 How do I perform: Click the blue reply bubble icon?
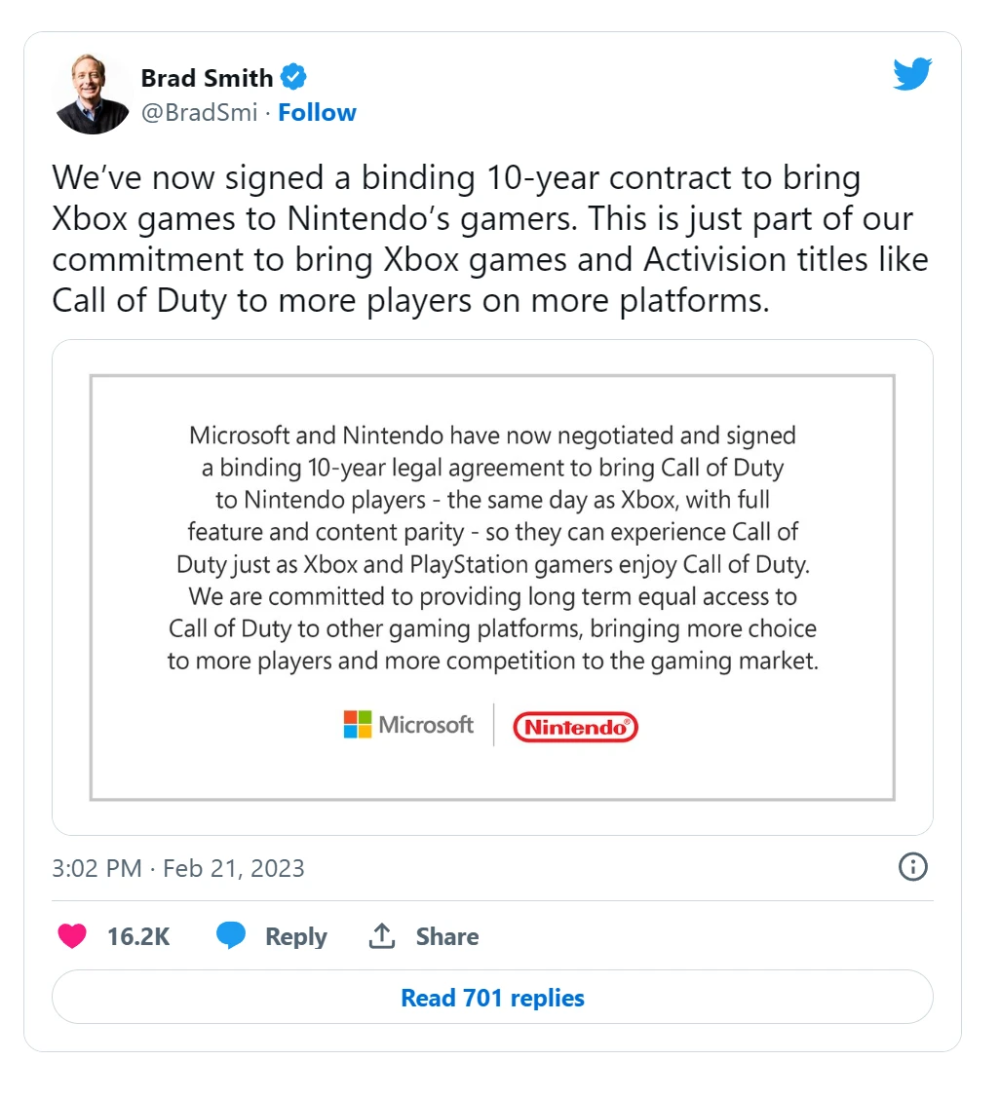[x=231, y=937]
